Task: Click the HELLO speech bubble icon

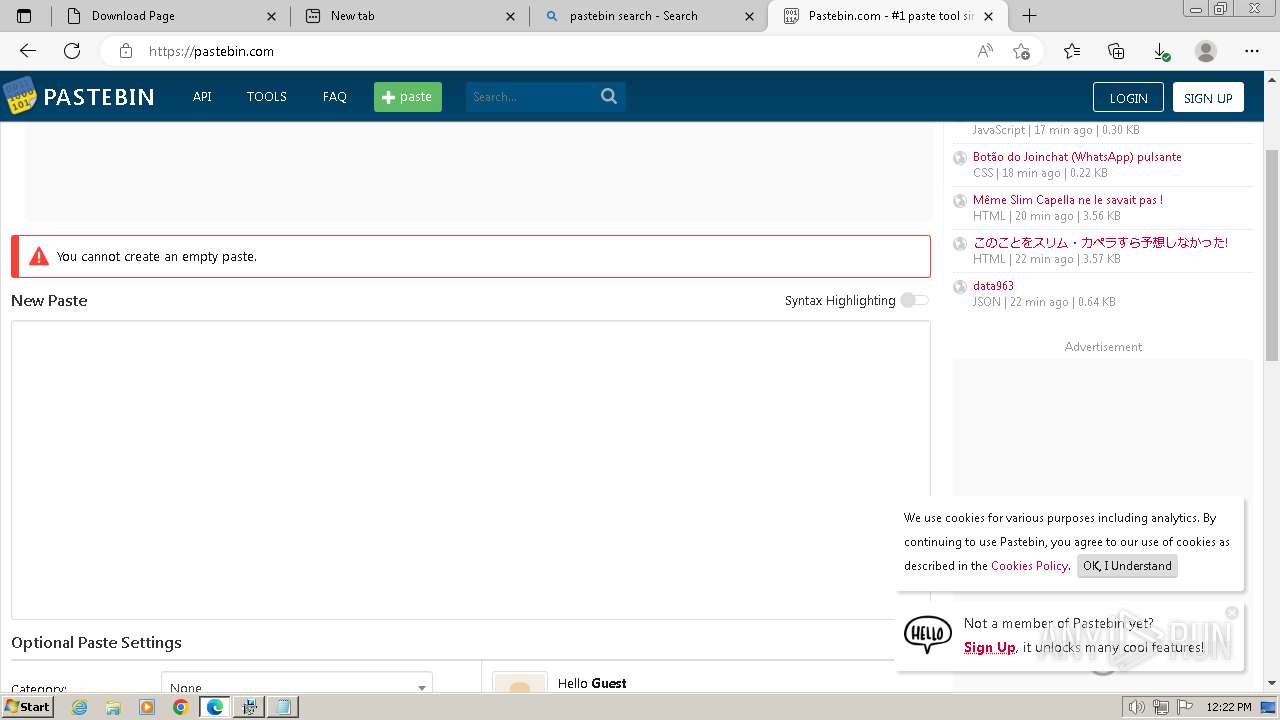Action: click(x=928, y=635)
